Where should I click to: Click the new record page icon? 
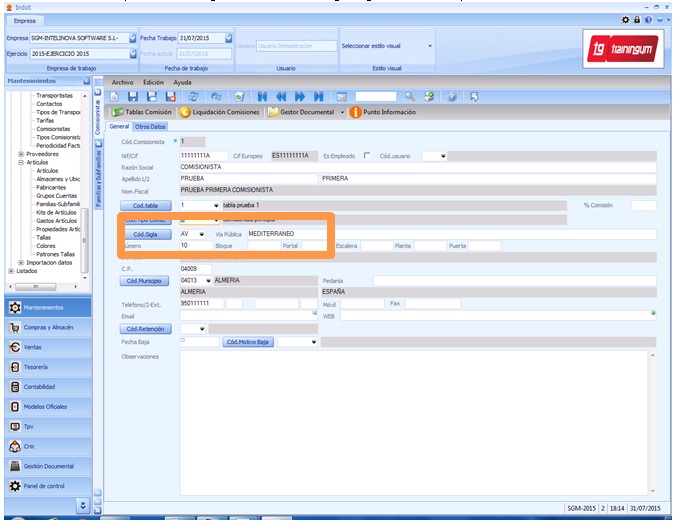coord(115,96)
